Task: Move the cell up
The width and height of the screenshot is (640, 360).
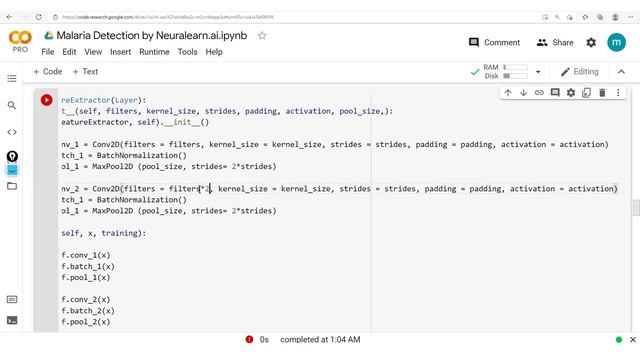Action: click(x=508, y=93)
